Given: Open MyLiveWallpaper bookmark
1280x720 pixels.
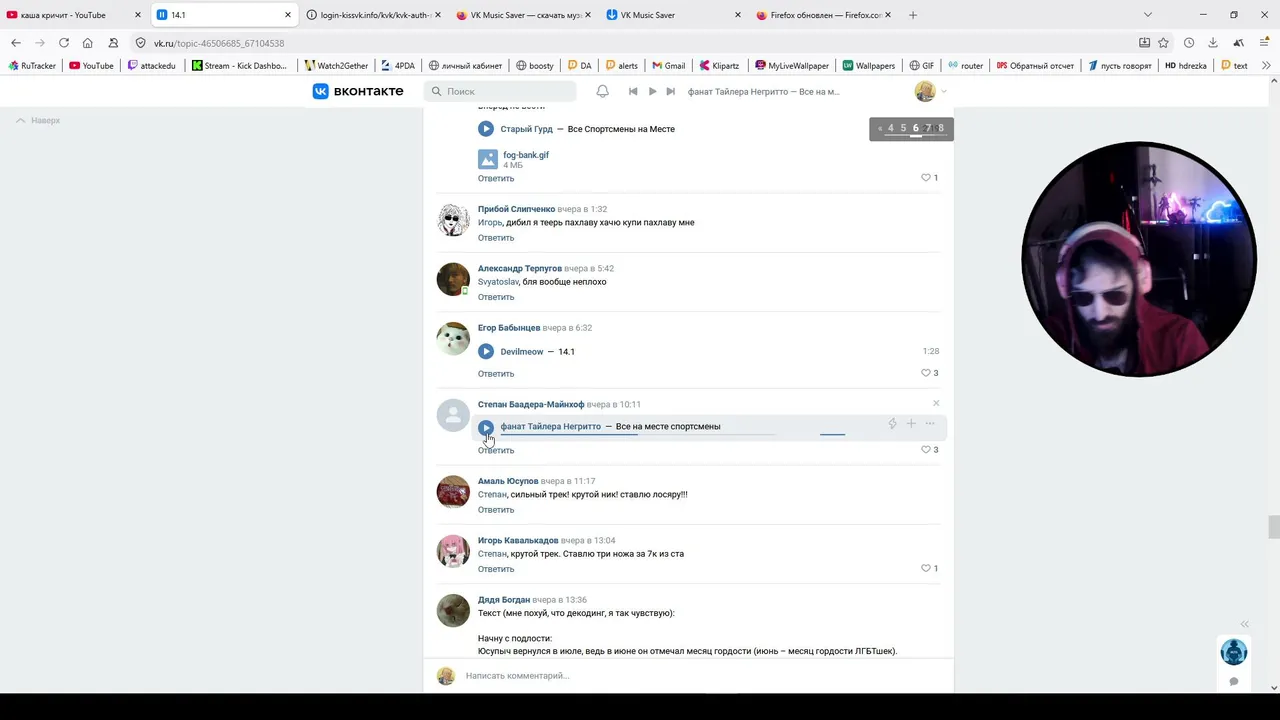Looking at the screenshot, I should point(792,66).
